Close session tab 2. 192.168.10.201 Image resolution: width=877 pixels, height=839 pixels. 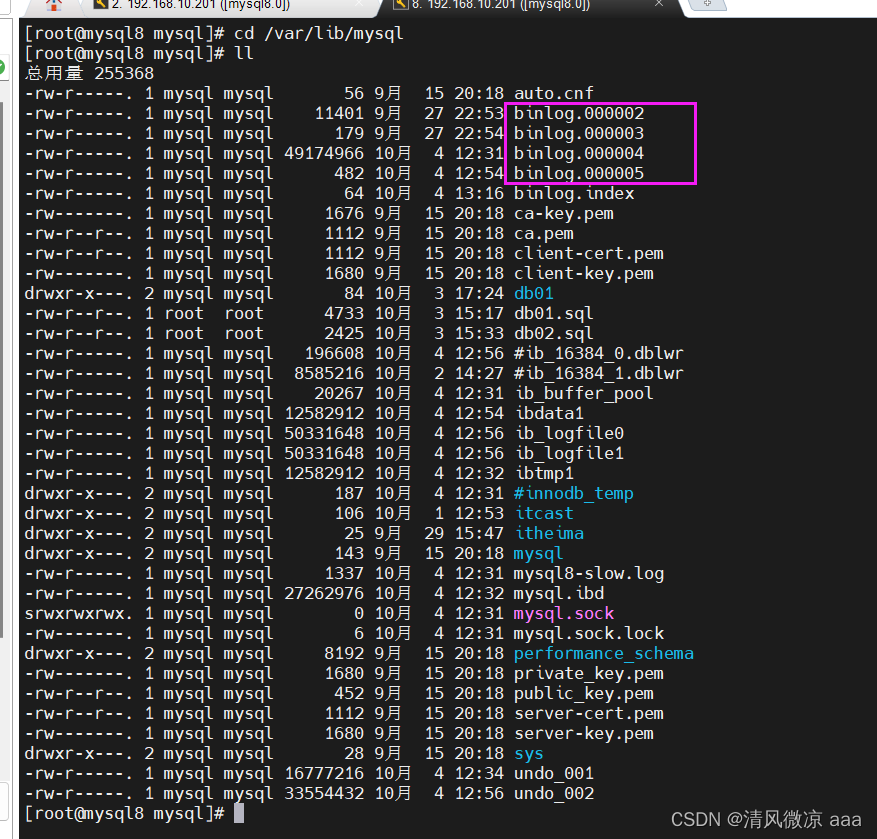(359, 3)
